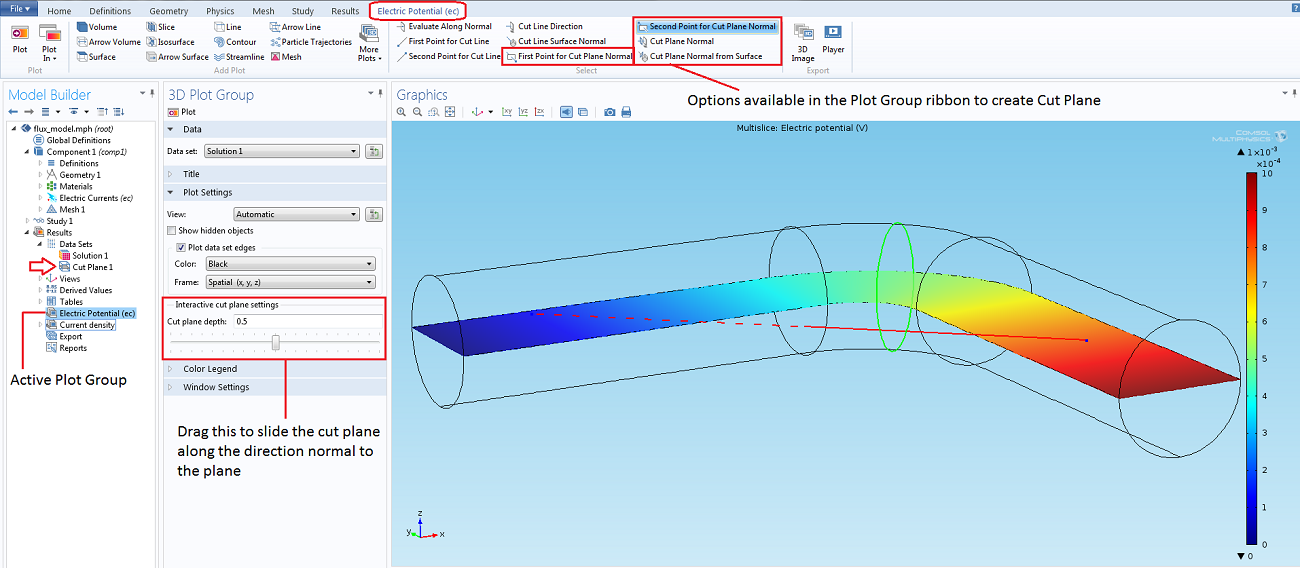1300x568 pixels.
Task: Select Solution 1 data set node
Action: tap(84, 256)
